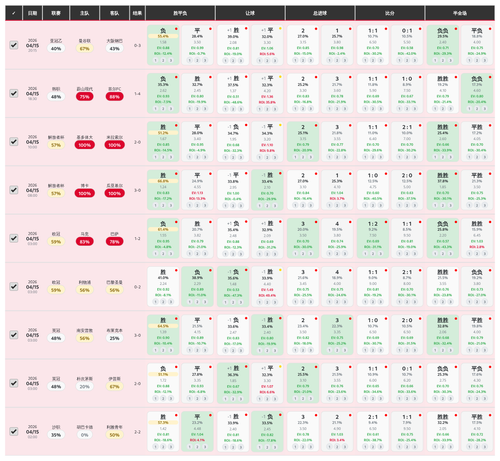Click circle 3 on -1 负 card, 0-2 row
The width and height of the screenshot is (500, 461).
(241, 302)
